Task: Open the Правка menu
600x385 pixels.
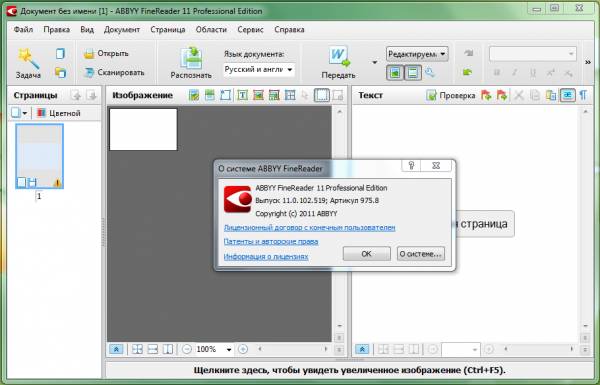Action: click(x=57, y=29)
